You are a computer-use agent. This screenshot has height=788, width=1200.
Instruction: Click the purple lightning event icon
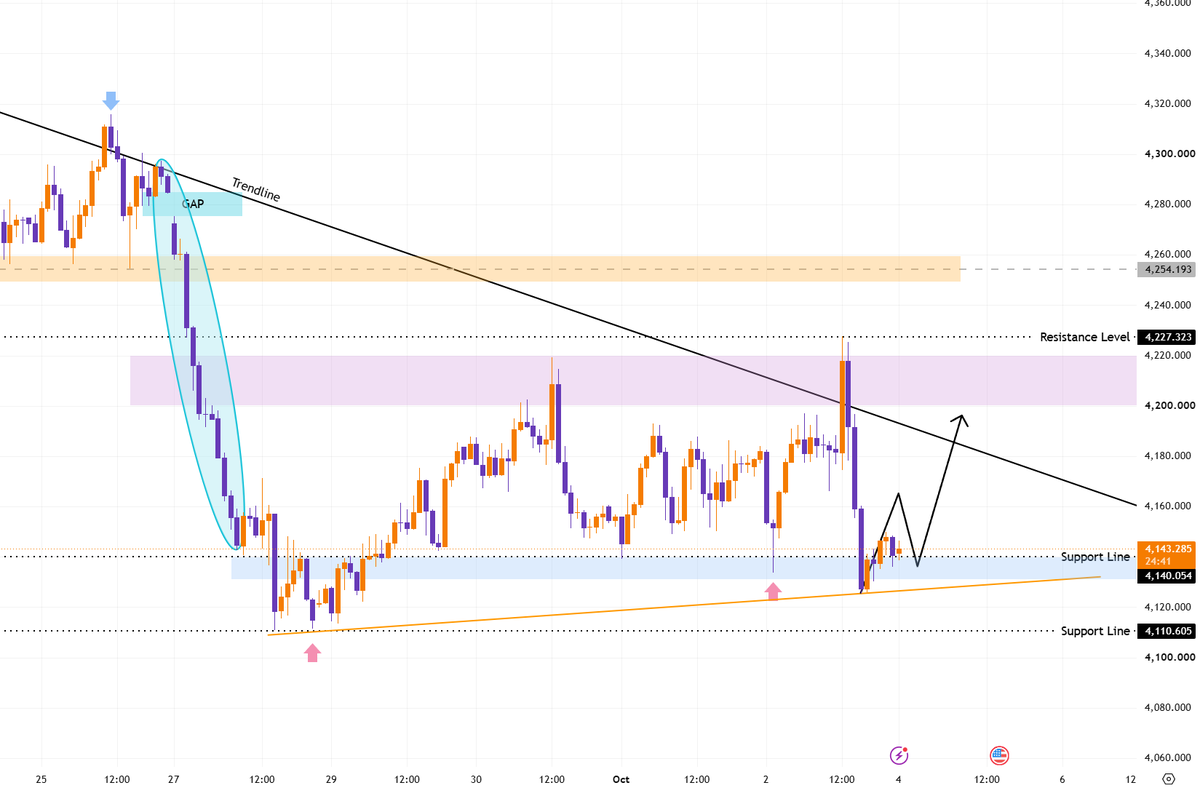click(900, 756)
